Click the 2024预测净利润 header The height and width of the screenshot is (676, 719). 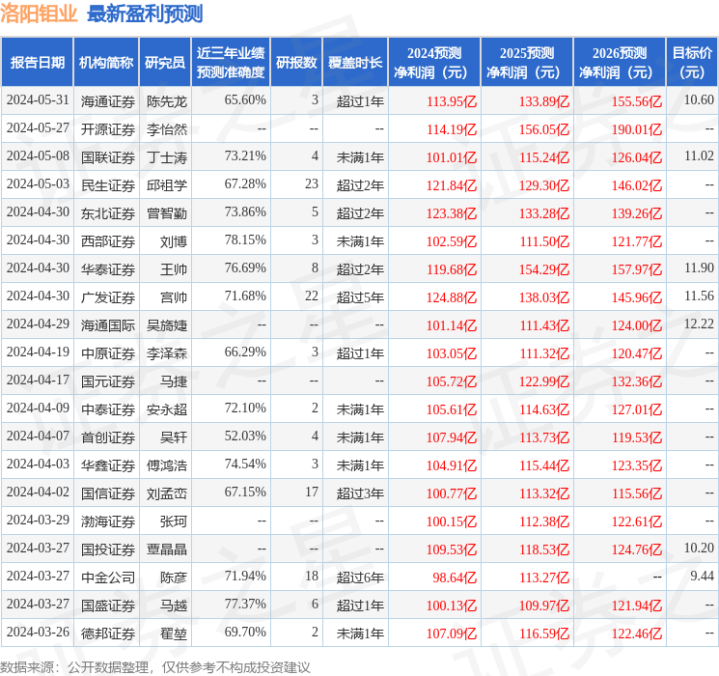pyautogui.click(x=434, y=62)
